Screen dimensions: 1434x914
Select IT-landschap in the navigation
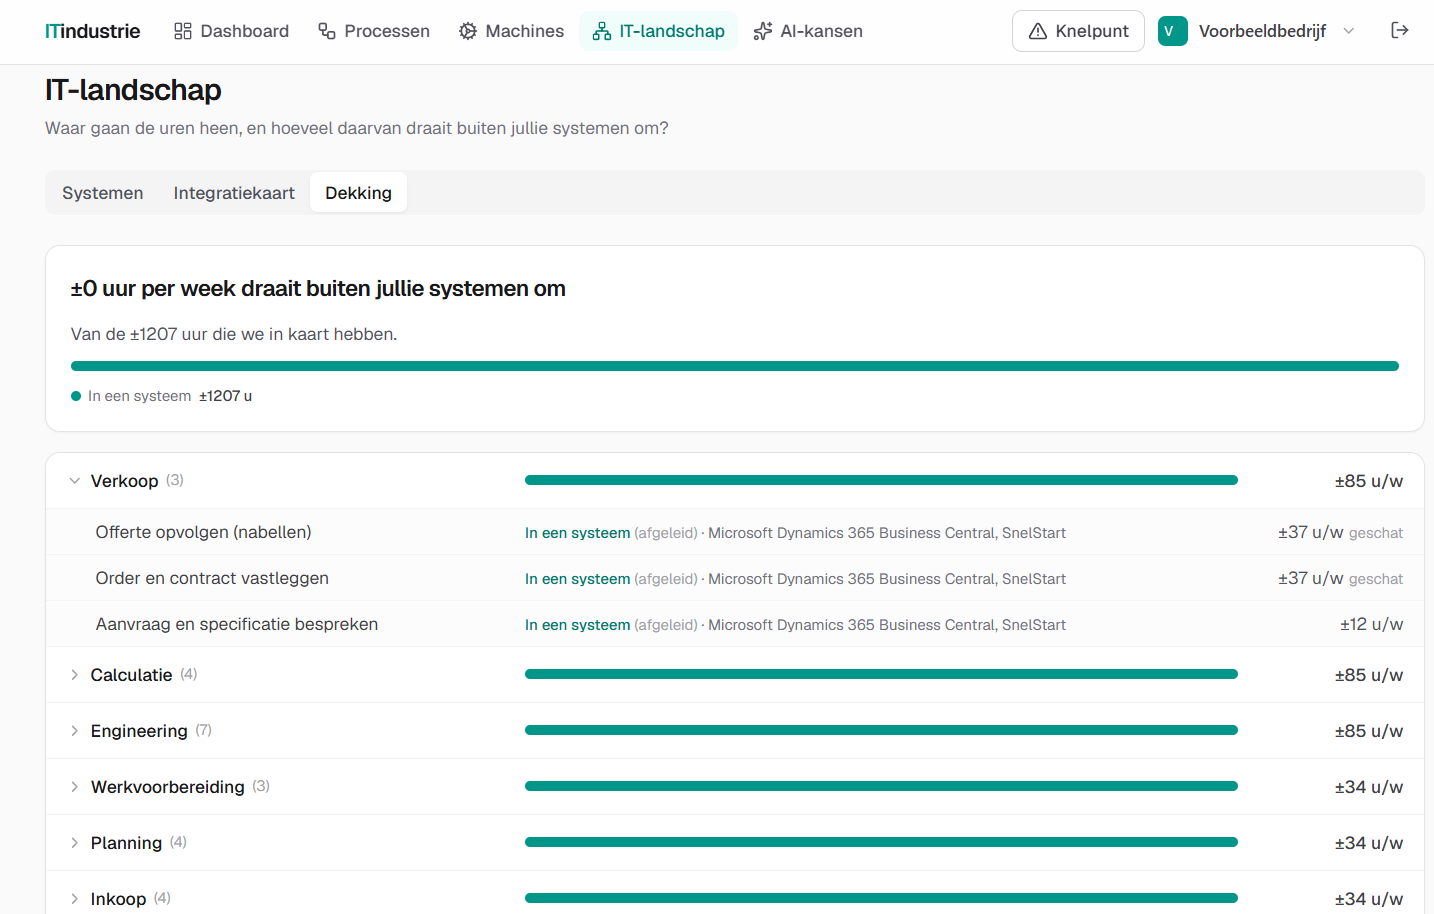click(658, 31)
